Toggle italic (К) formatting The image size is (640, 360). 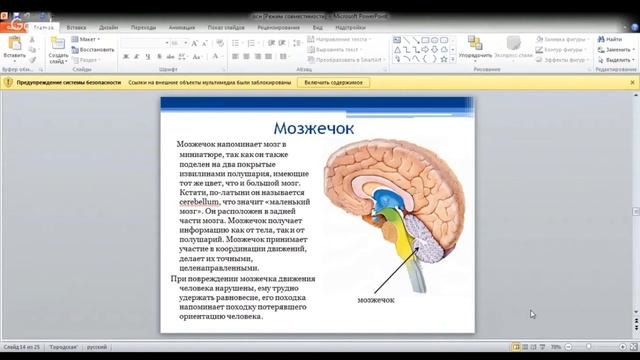137,57
